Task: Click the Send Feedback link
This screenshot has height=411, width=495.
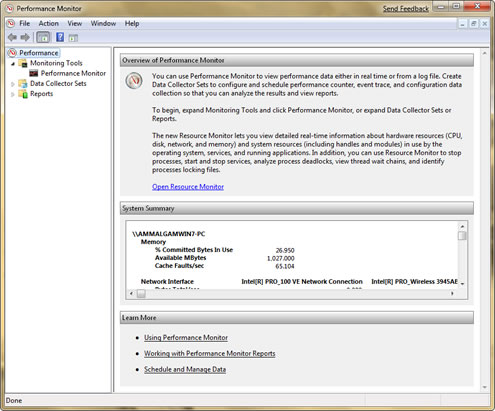Action: coord(406,9)
